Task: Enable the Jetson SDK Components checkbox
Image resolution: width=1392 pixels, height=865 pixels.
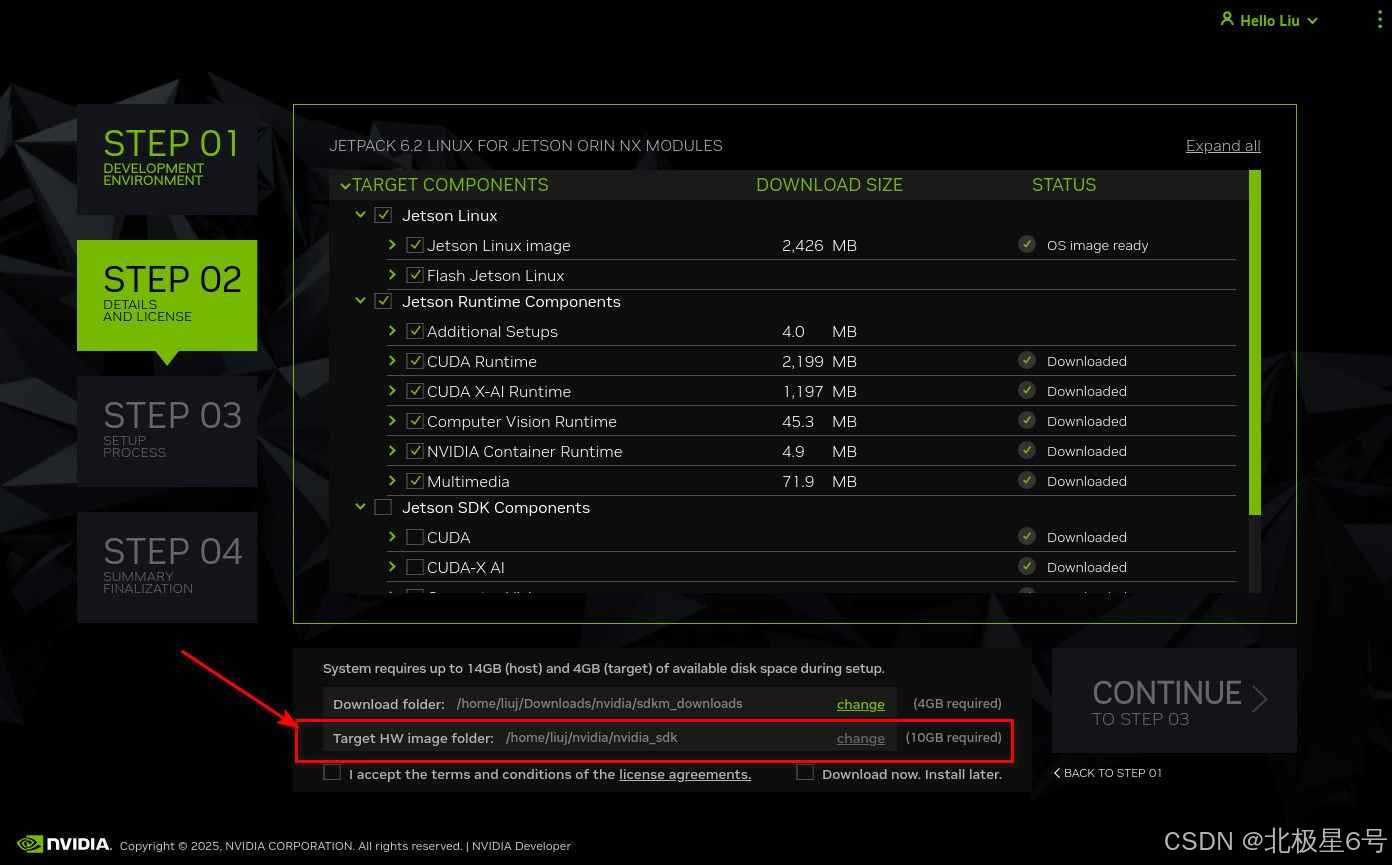Action: coord(383,506)
